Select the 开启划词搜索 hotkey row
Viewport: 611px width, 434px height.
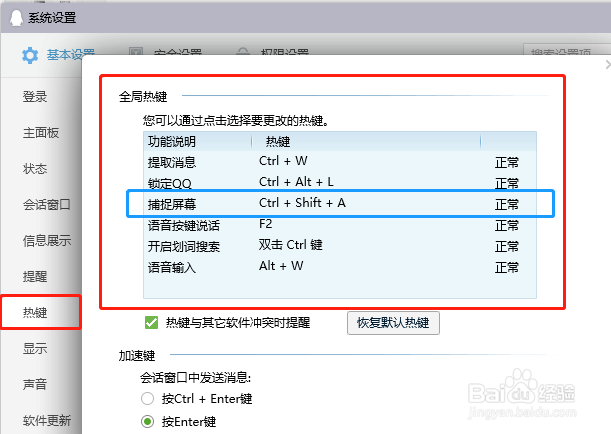(x=340, y=246)
